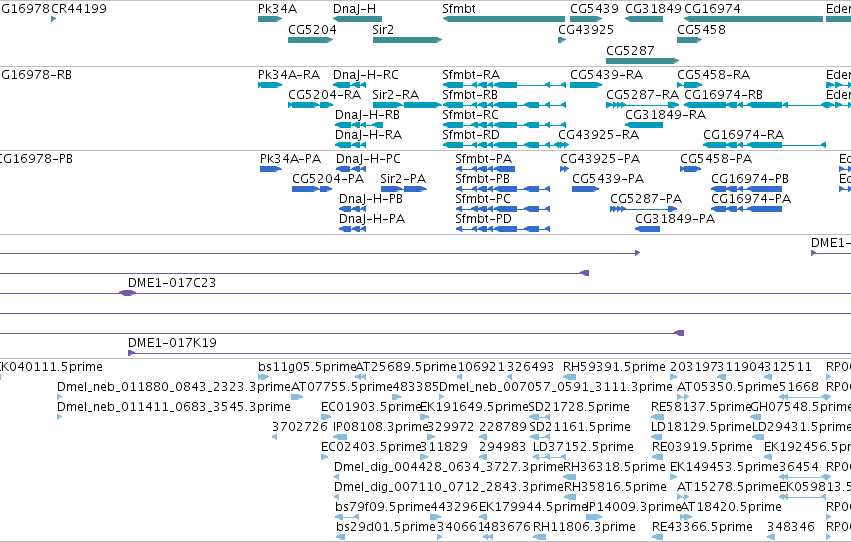Click the Dmel_neb_007057_0591_3111.3prime label
This screenshot has height=542, width=851.
point(556,387)
